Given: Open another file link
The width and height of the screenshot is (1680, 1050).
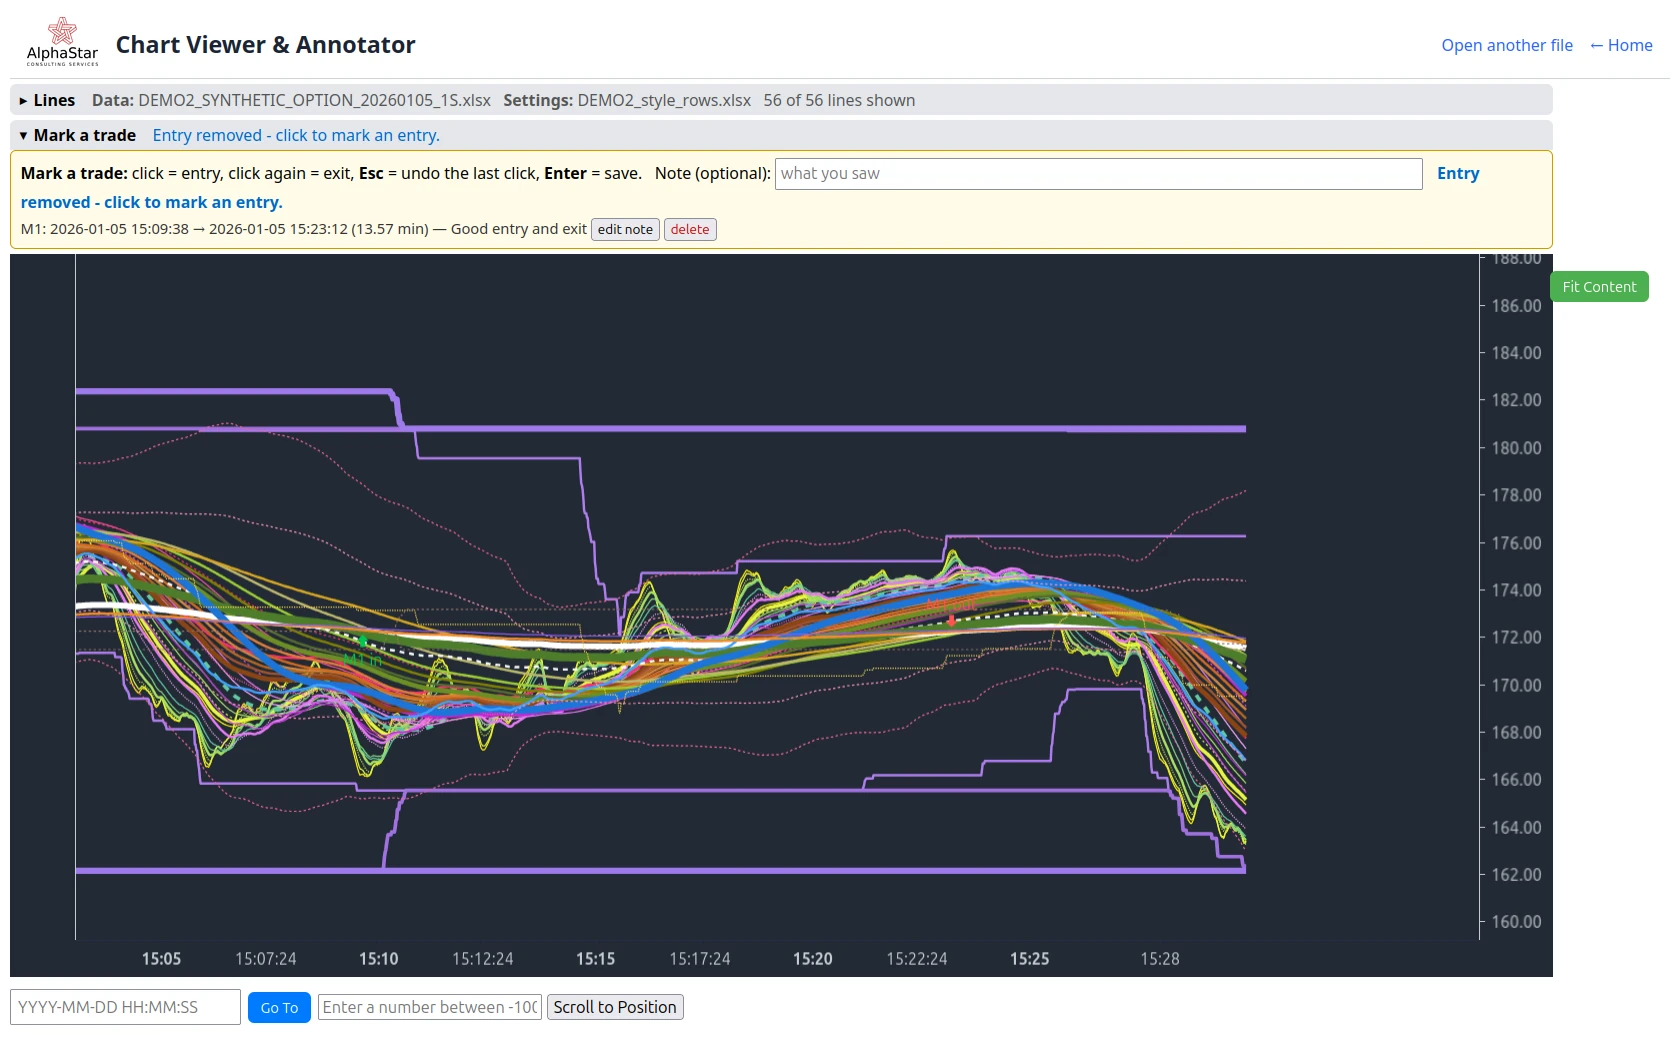Looking at the screenshot, I should point(1506,45).
